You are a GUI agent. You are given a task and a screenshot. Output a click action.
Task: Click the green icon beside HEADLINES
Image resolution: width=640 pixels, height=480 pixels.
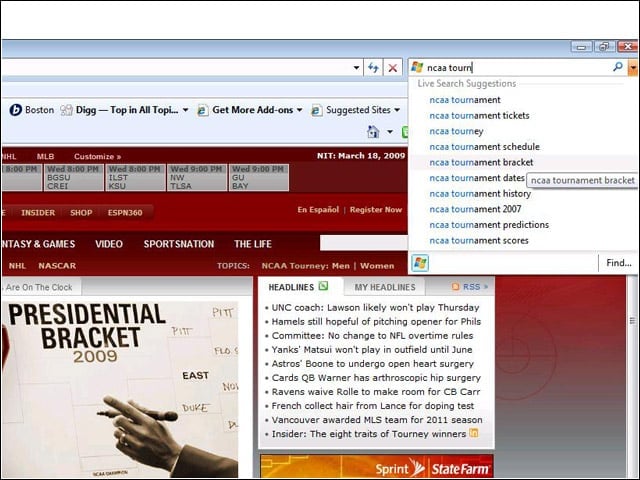click(x=323, y=286)
